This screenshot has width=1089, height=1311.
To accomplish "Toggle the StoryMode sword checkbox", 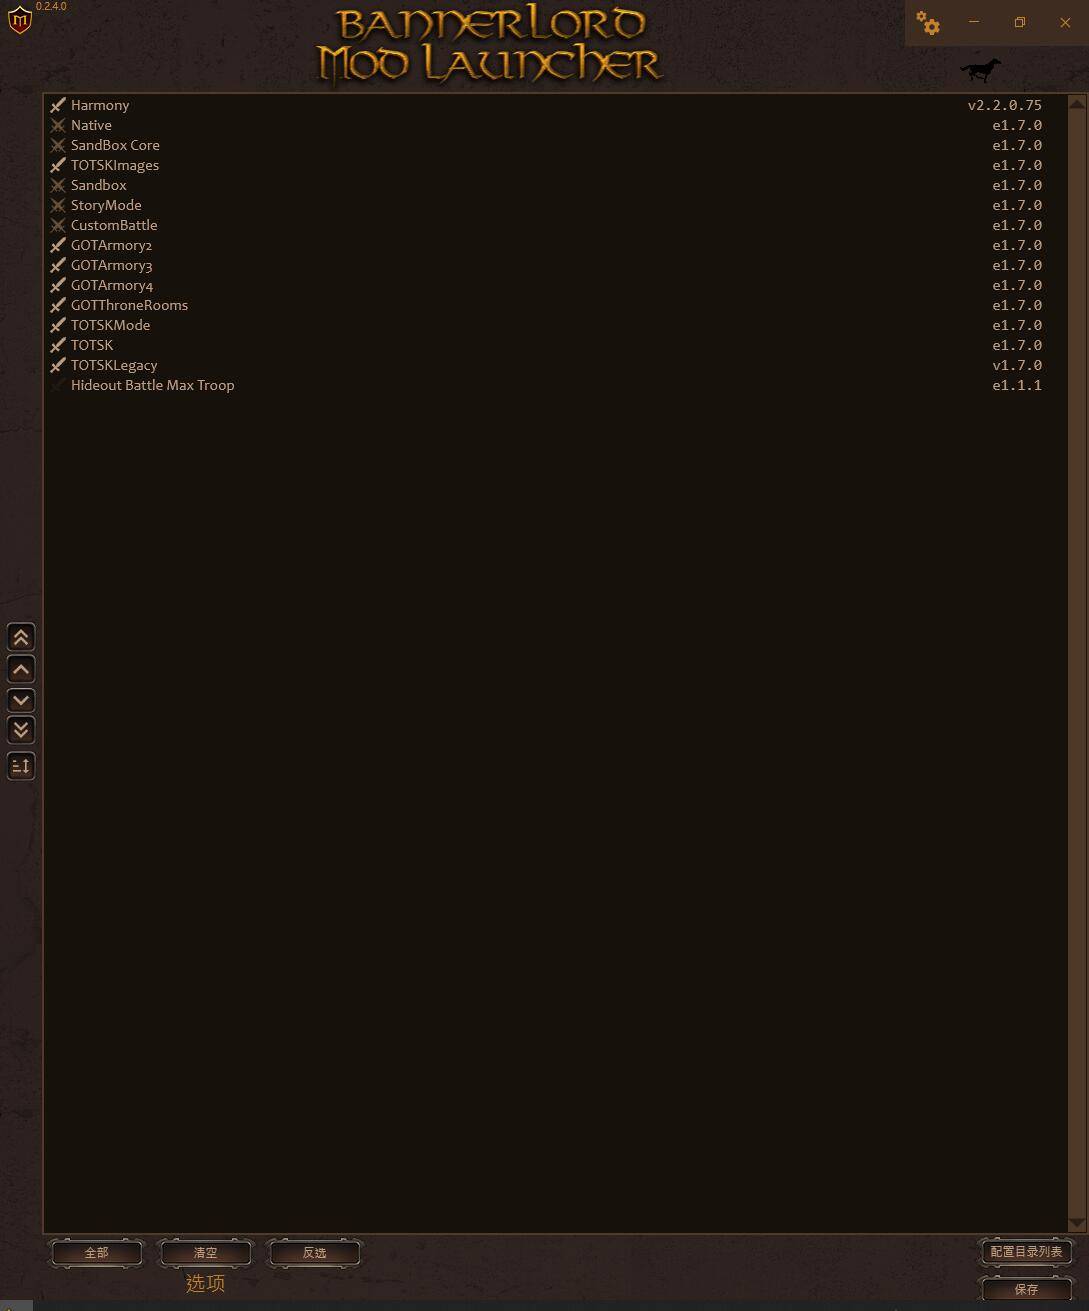I will (x=58, y=205).
